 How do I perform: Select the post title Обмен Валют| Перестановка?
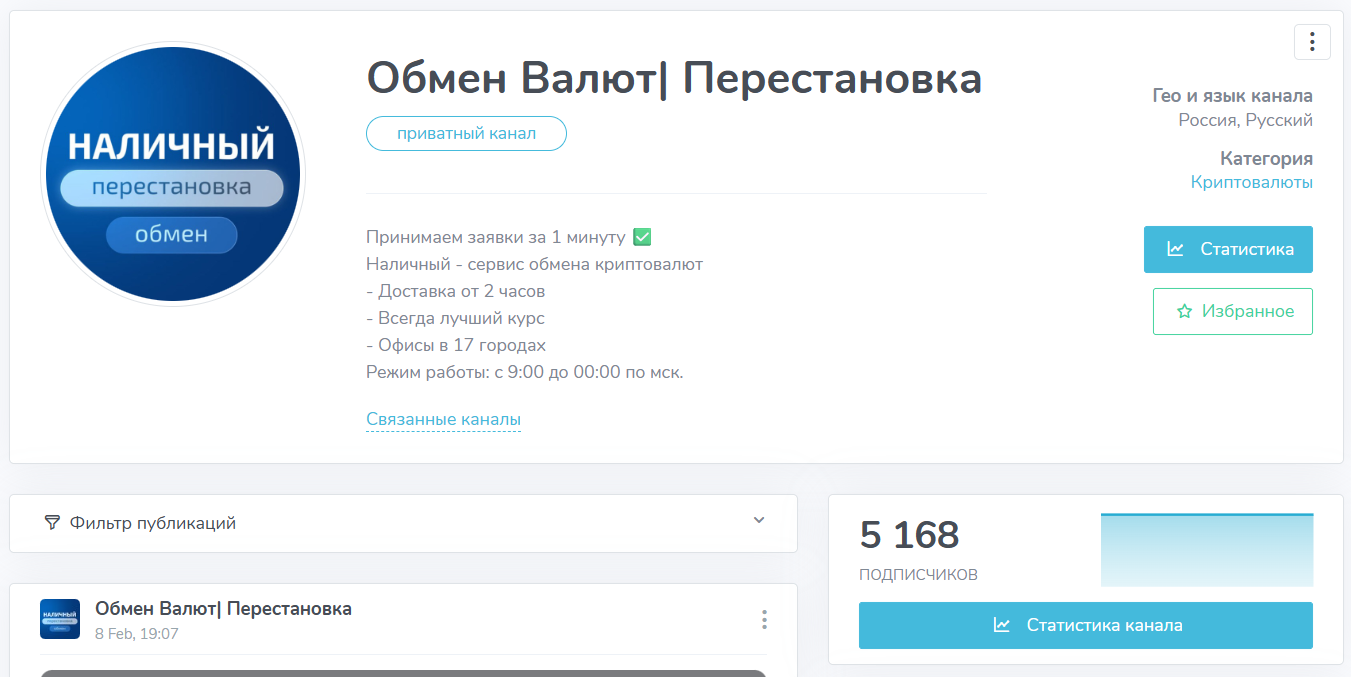tap(222, 607)
